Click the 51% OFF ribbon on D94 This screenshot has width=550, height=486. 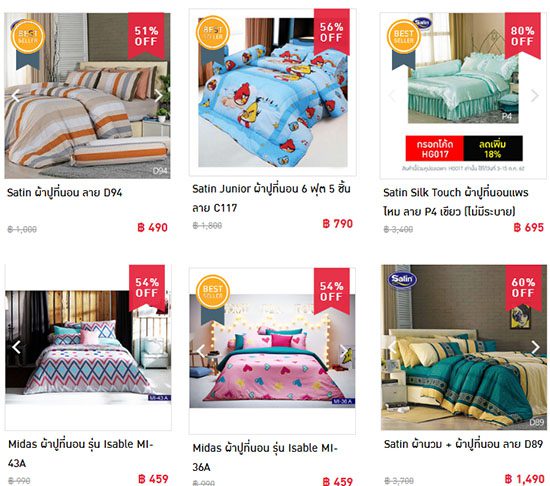pos(146,36)
